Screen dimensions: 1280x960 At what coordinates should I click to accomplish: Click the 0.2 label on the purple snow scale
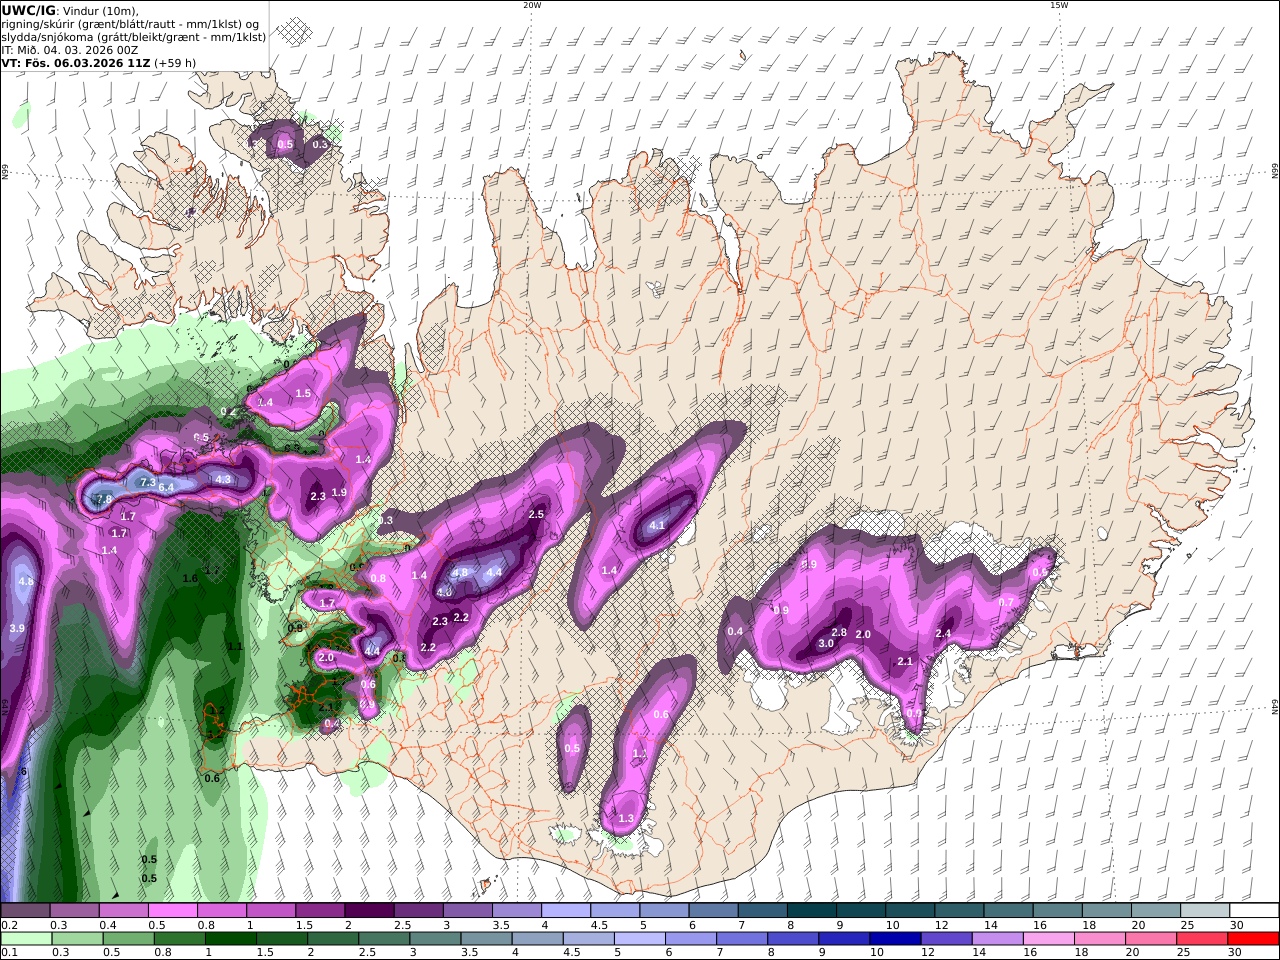coord(8,925)
